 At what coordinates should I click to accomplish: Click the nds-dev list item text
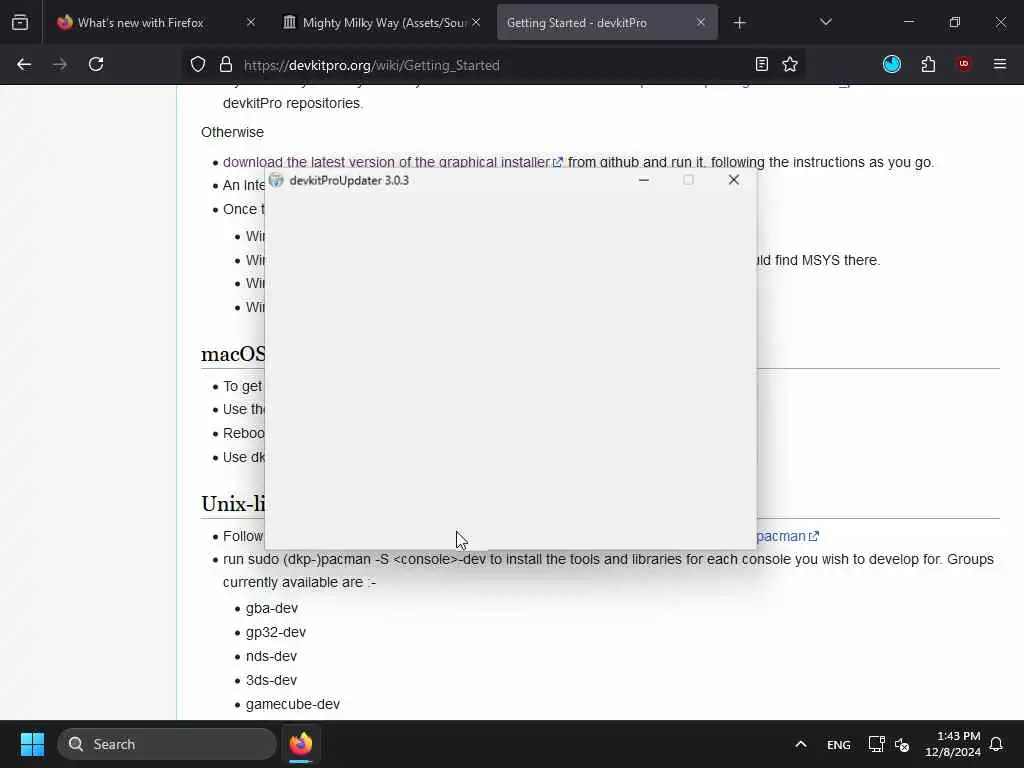(271, 656)
